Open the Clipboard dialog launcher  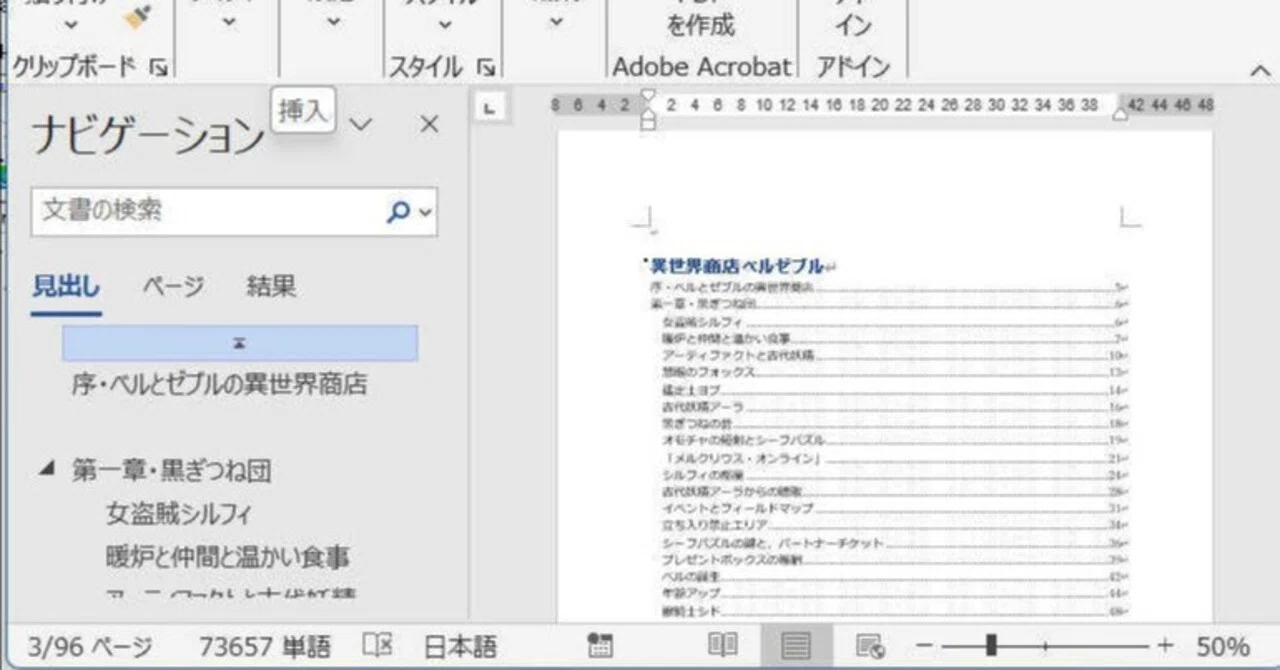159,68
